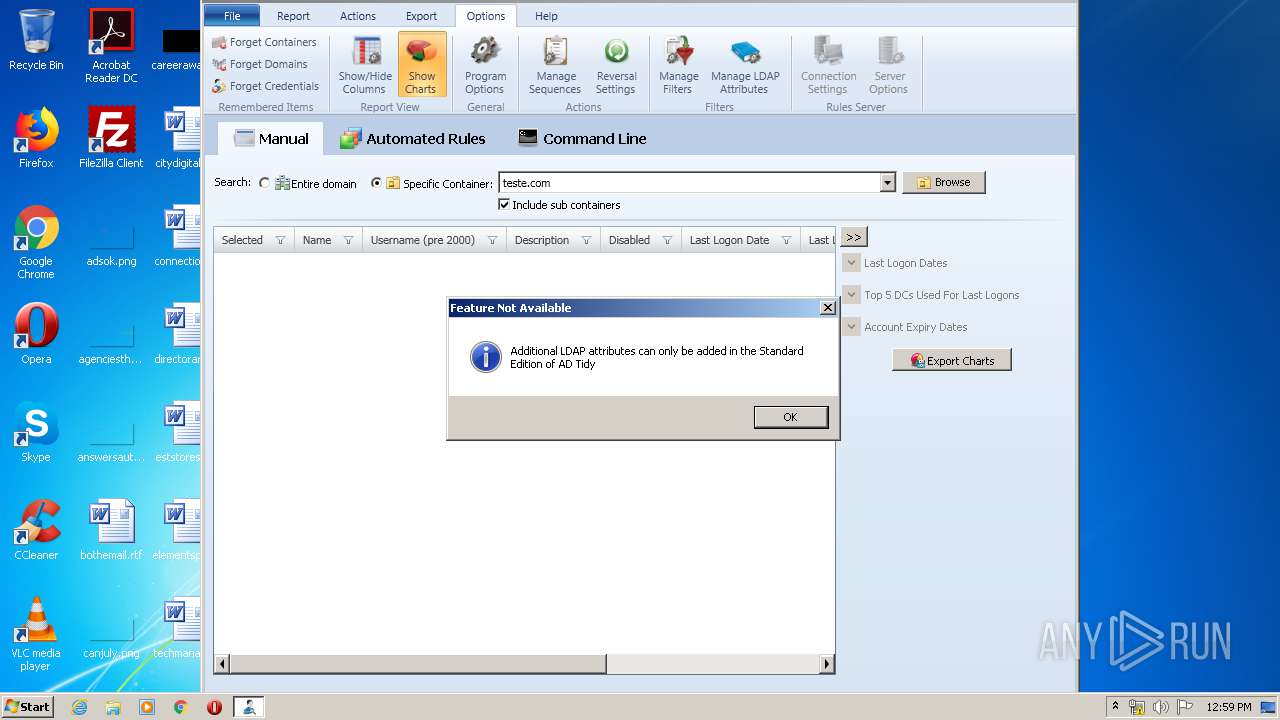
Task: Launch Acrobat Reader DC desktop shortcut
Action: coord(111,46)
